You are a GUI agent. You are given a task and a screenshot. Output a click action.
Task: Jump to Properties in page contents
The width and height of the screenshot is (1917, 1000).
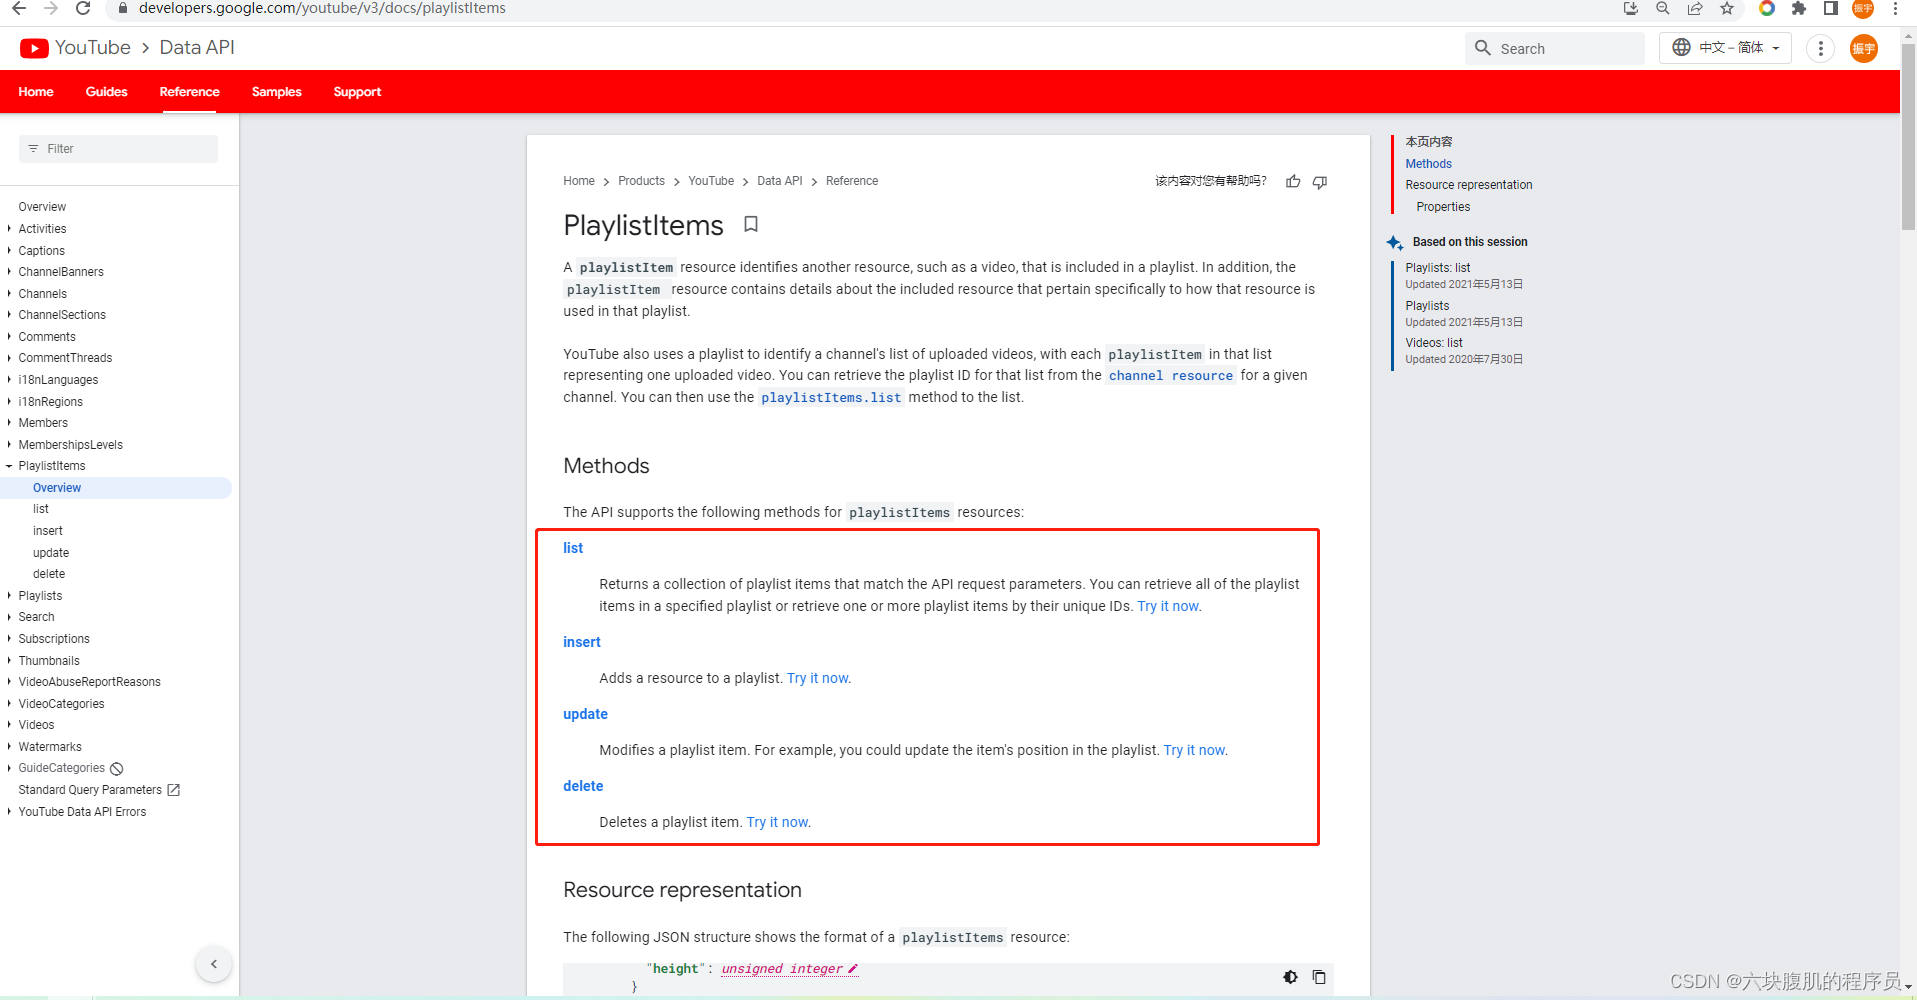1443,207
